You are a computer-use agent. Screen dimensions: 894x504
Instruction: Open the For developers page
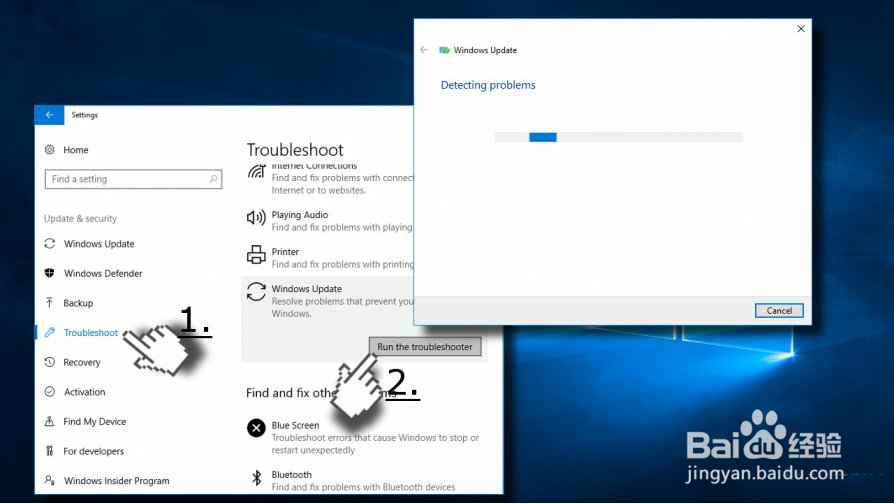(x=94, y=451)
